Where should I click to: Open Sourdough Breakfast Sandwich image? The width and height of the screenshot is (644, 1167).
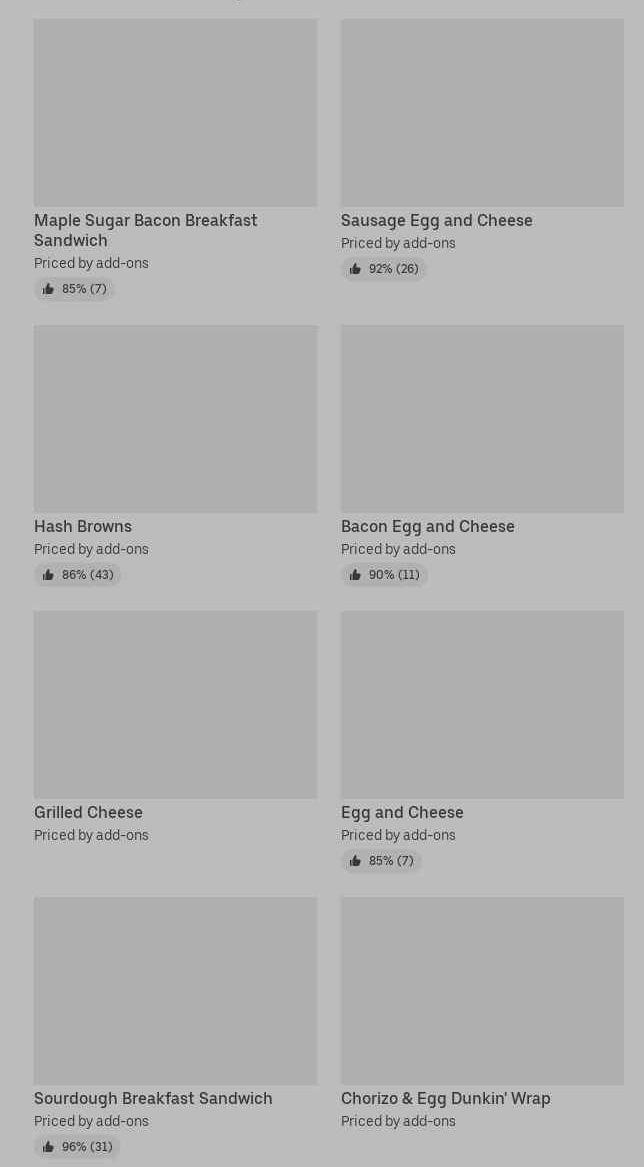pyautogui.click(x=175, y=990)
